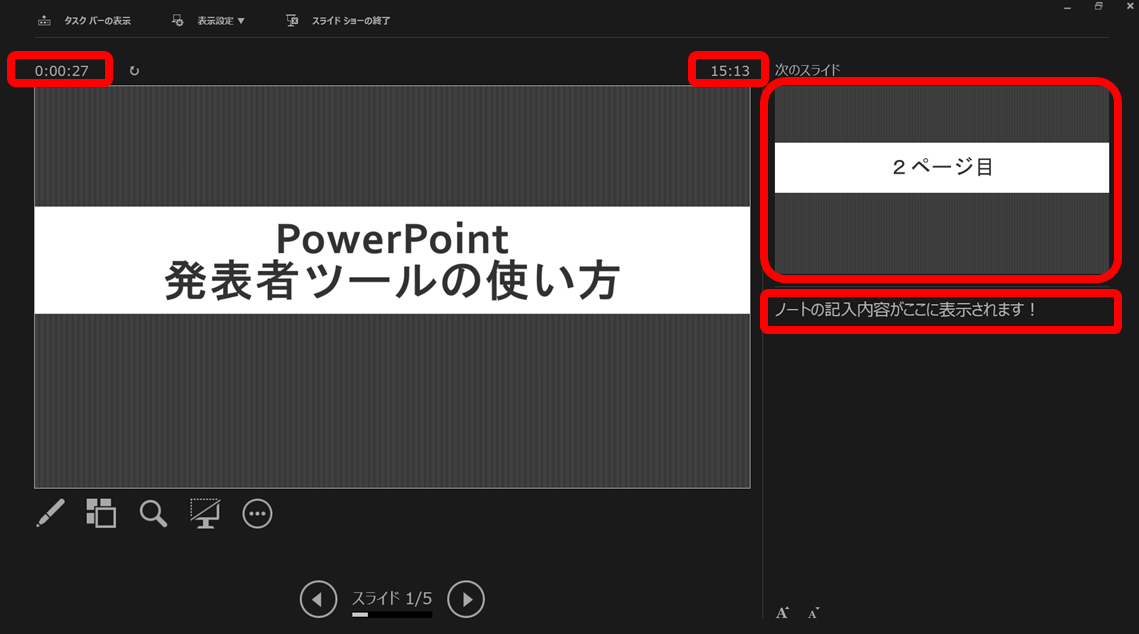Viewport: 1139px width, 634px height.
Task: Click the next slide arrow
Action: pyautogui.click(x=466, y=599)
